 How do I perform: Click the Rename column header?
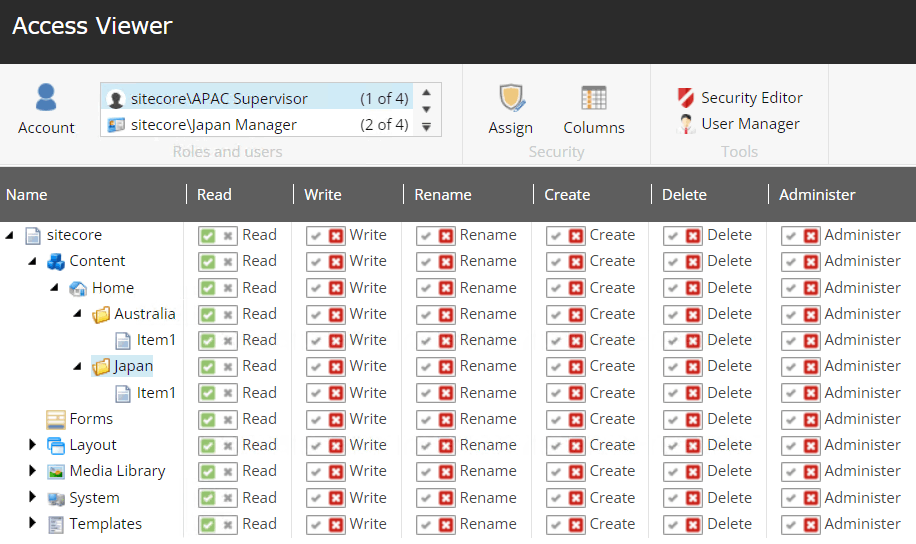[x=443, y=195]
